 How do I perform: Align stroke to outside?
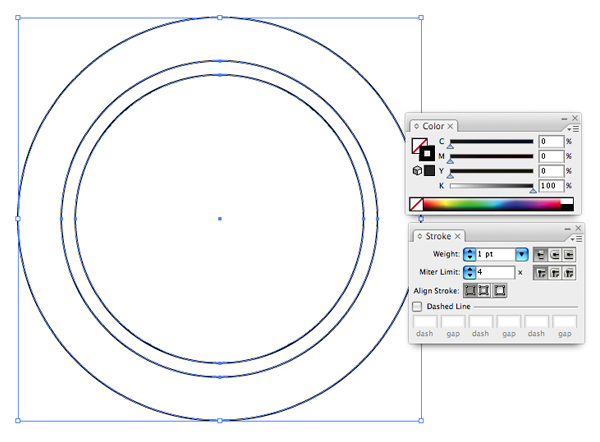coord(499,290)
